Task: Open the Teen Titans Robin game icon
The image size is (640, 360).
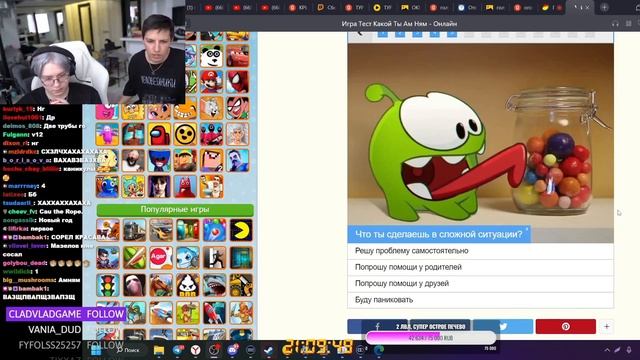Action: click(x=238, y=108)
